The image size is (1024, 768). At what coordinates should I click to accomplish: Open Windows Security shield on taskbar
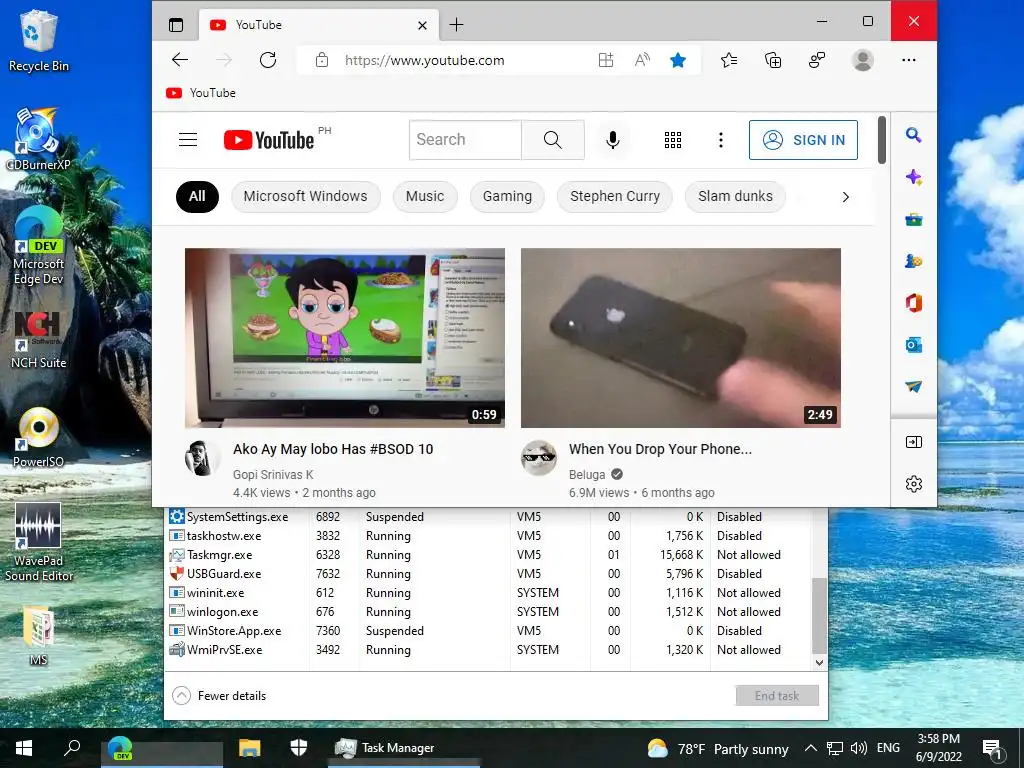[298, 748]
